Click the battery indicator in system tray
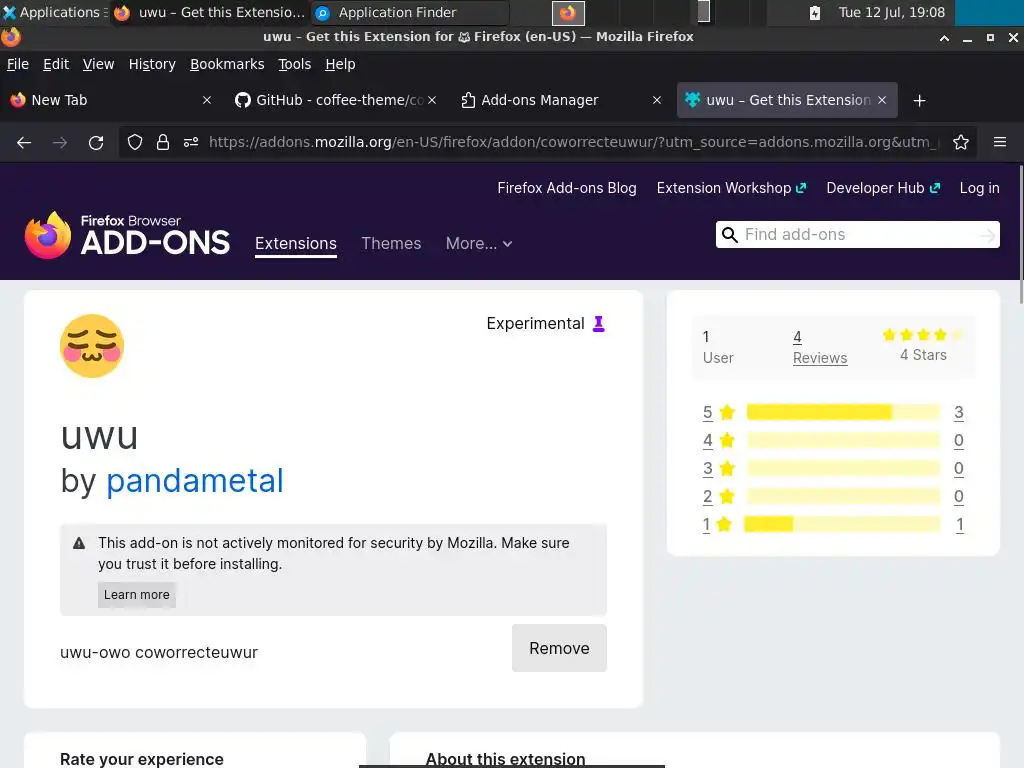The width and height of the screenshot is (1024, 768). coord(814,12)
